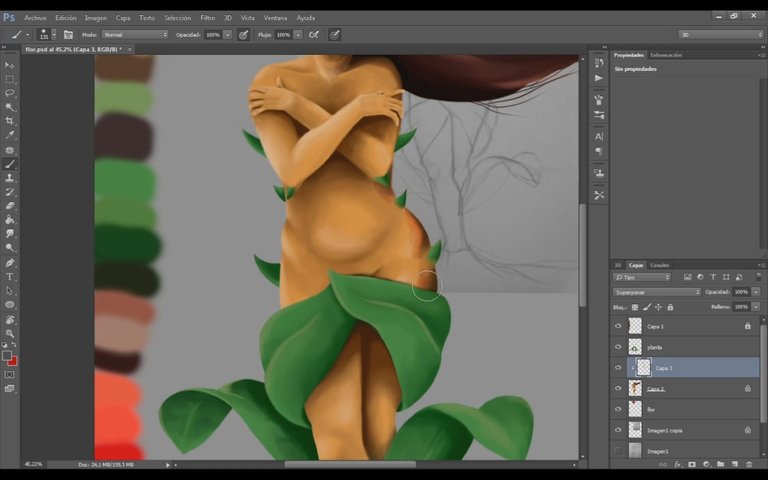The width and height of the screenshot is (768, 480).
Task: Open the brush preset picker
Action: click(47, 35)
